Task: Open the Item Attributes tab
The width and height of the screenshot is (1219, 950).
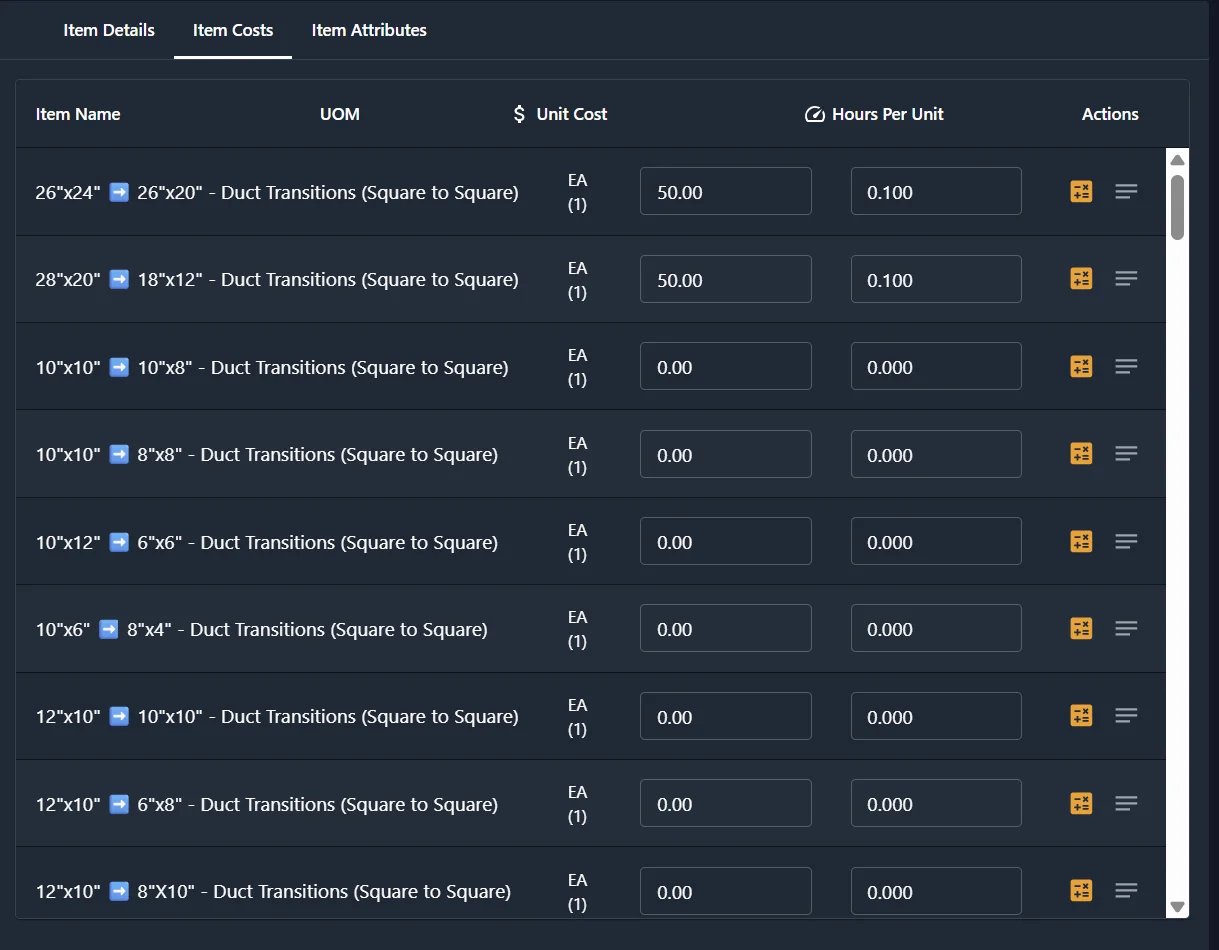Action: pos(369,30)
